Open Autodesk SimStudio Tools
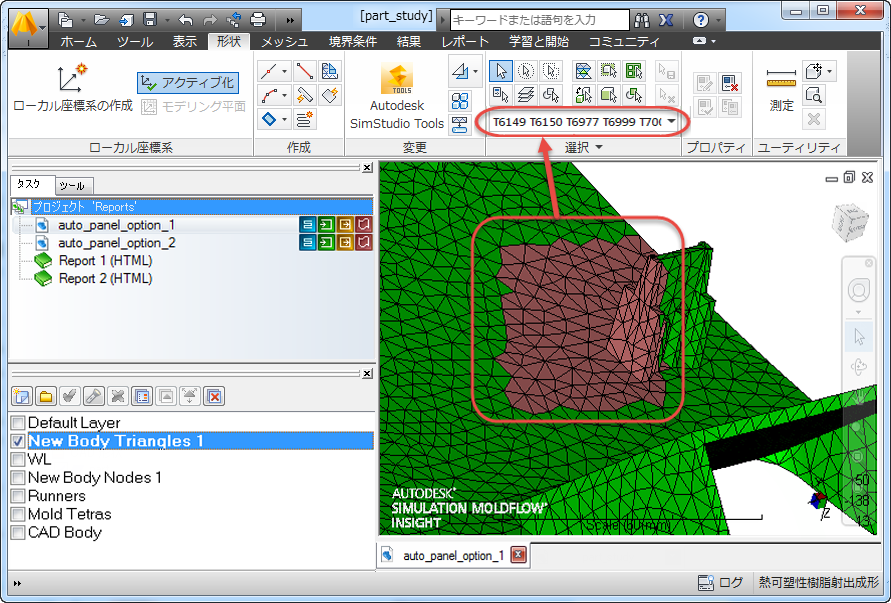This screenshot has width=891, height=603. [x=397, y=97]
